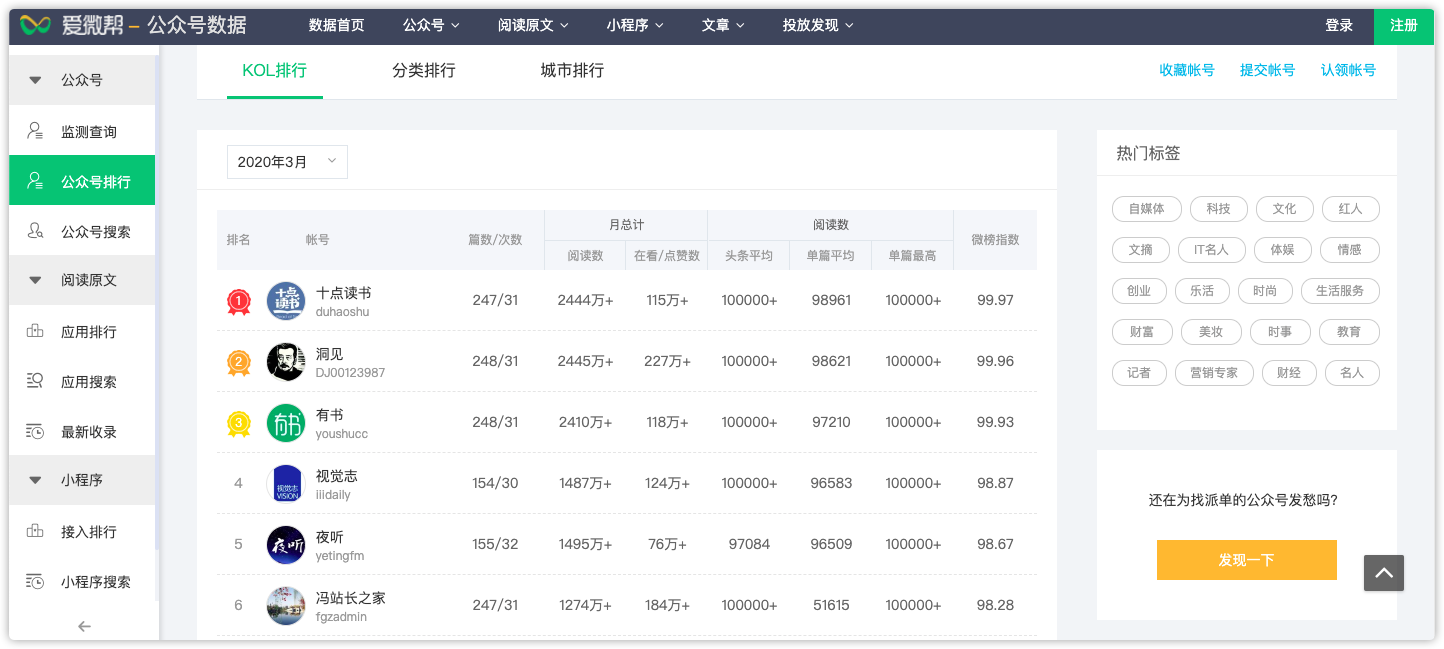1444x649 pixels.
Task: Go to 数据首页 in top navigation
Action: [337, 25]
